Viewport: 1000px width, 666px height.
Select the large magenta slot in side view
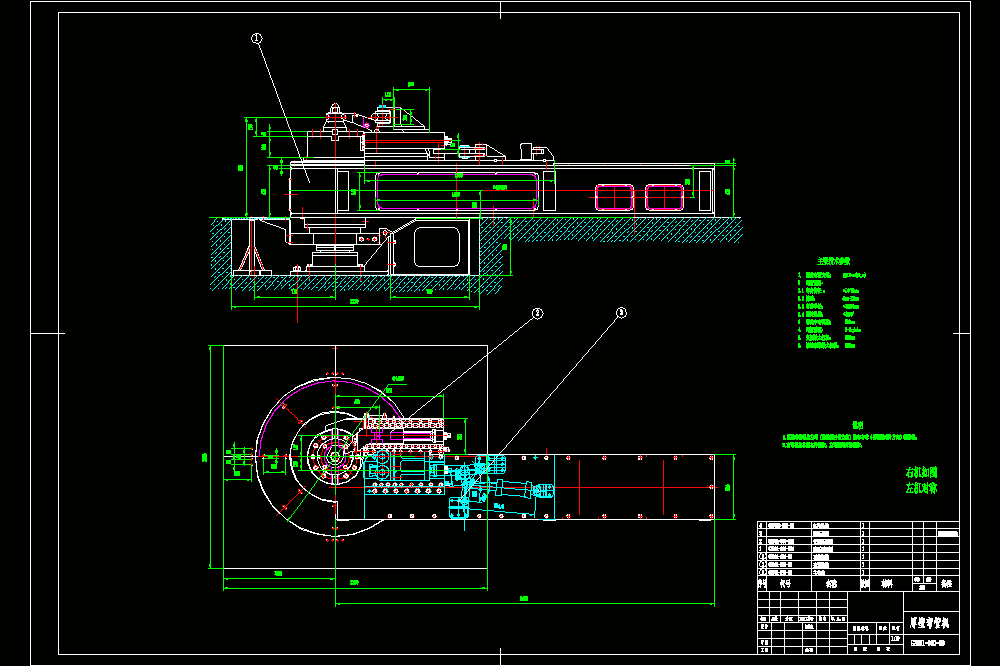[x=457, y=191]
